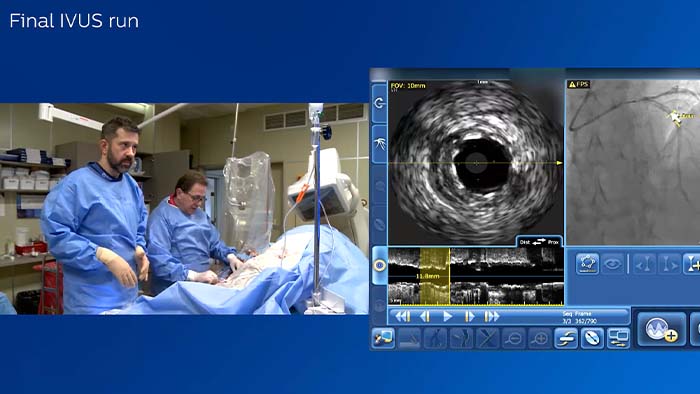This screenshot has width=700, height=394.
Task: Select the vessel branch tree sidebar icon
Action: pyautogui.click(x=379, y=144)
